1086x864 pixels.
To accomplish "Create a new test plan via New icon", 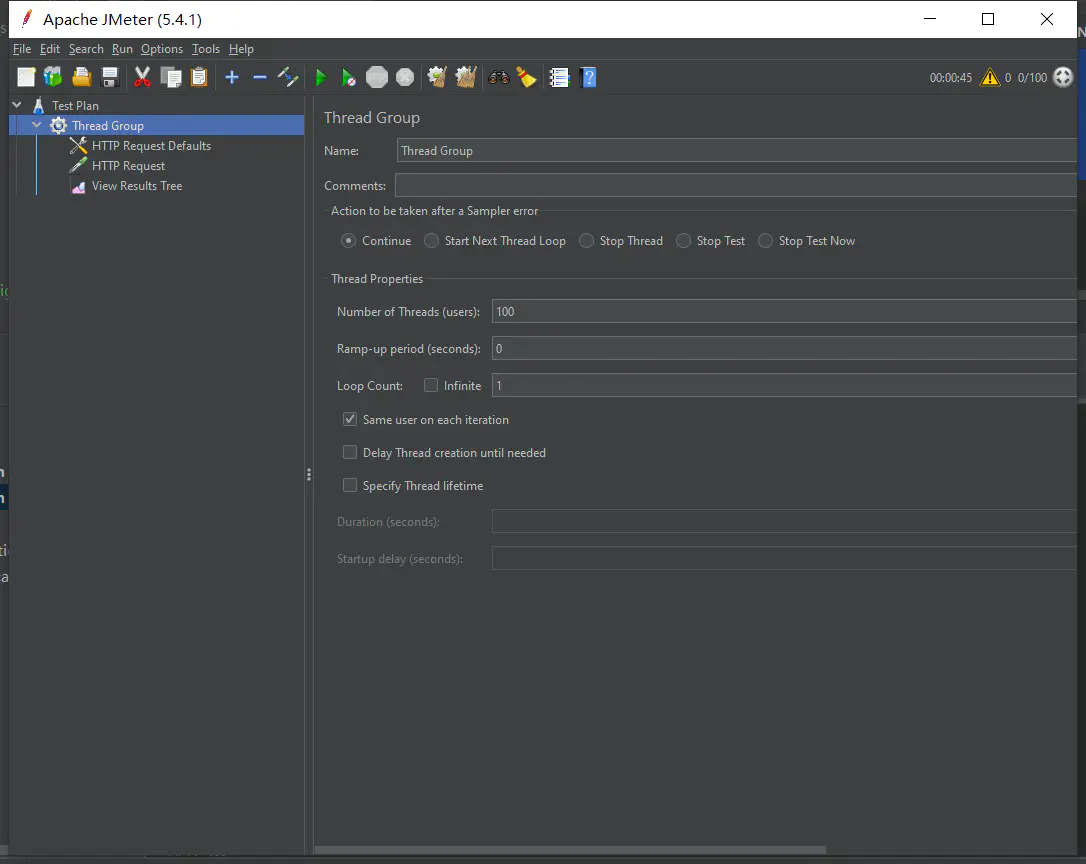I will pyautogui.click(x=26, y=77).
